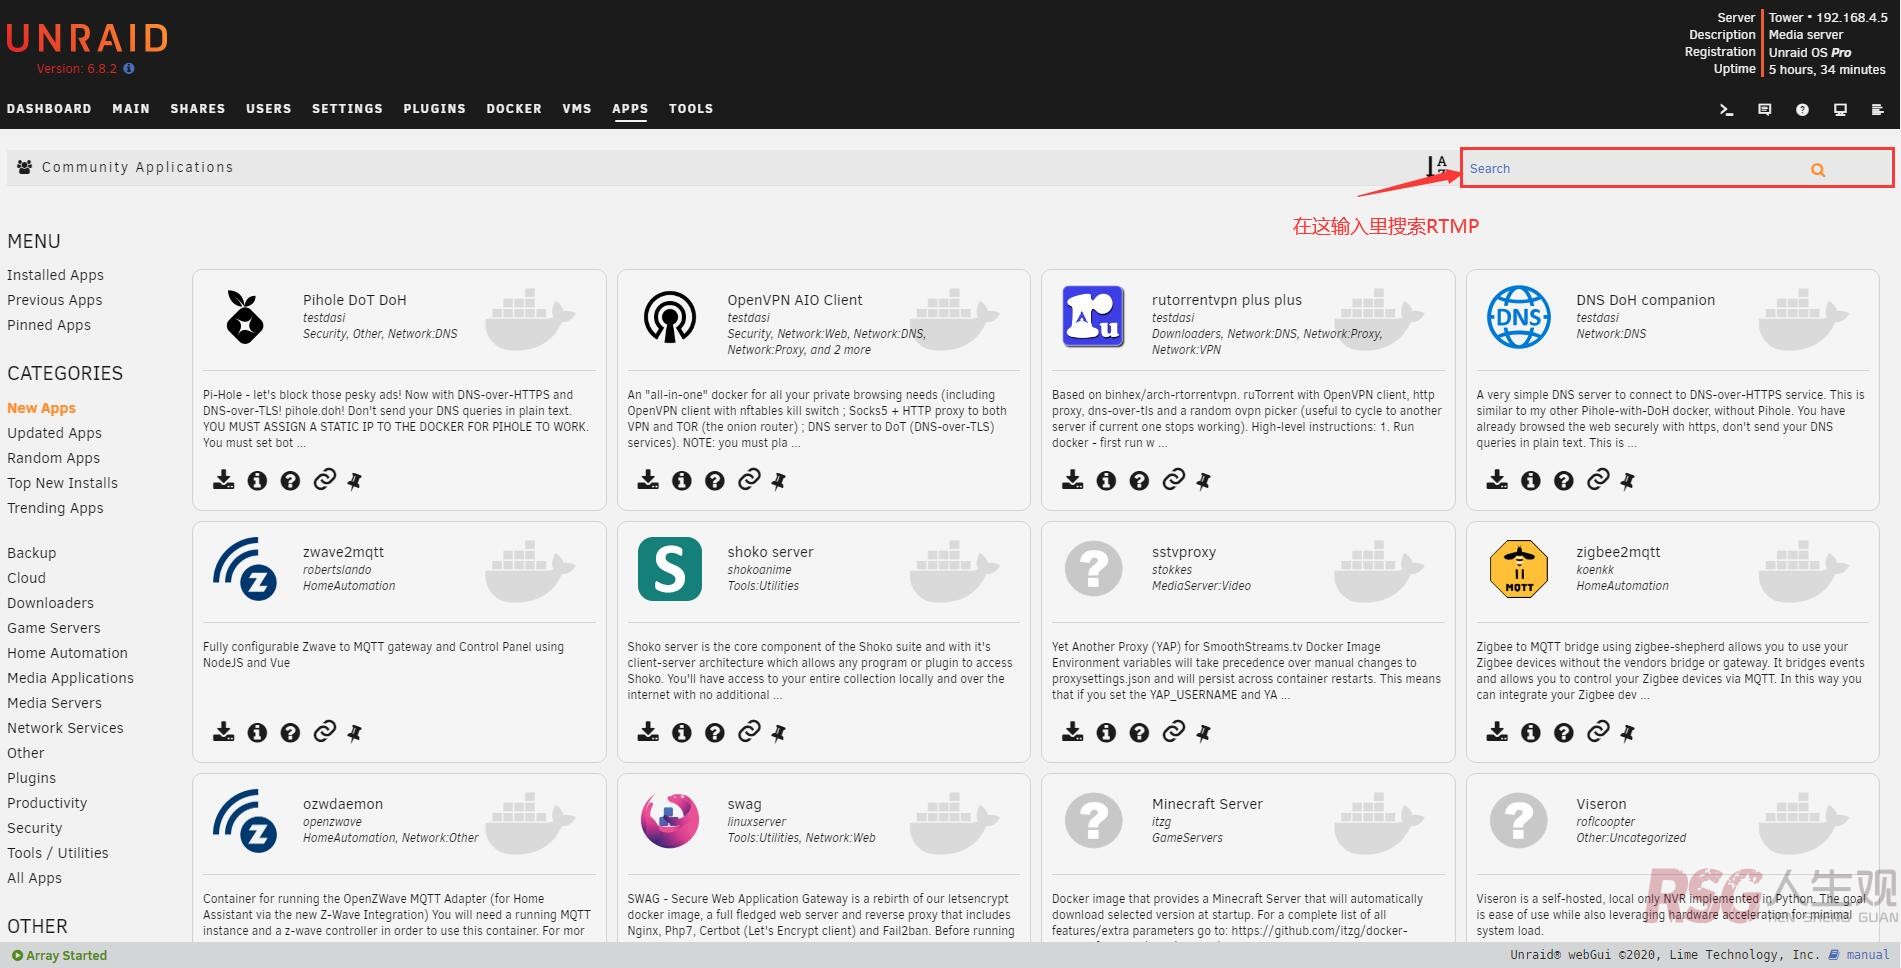Click the search magnifier icon

(1818, 170)
